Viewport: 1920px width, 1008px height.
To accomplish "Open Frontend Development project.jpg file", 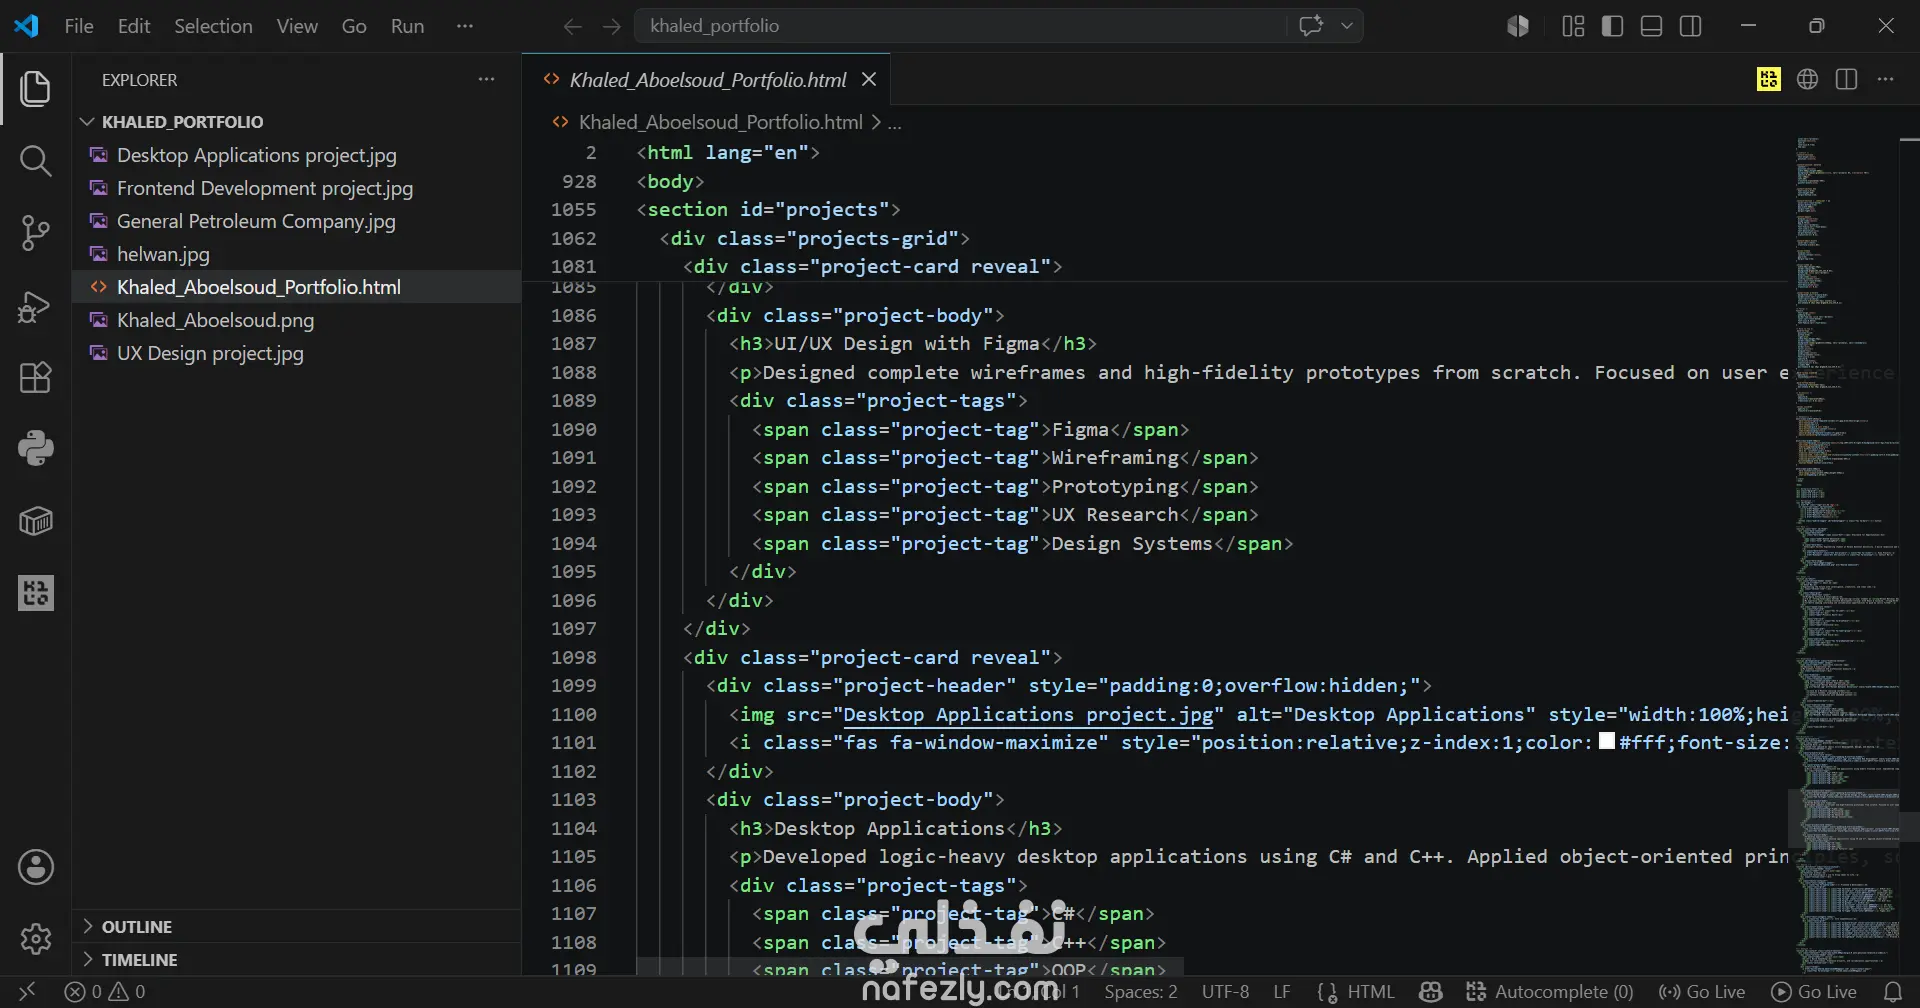I will [x=297, y=188].
